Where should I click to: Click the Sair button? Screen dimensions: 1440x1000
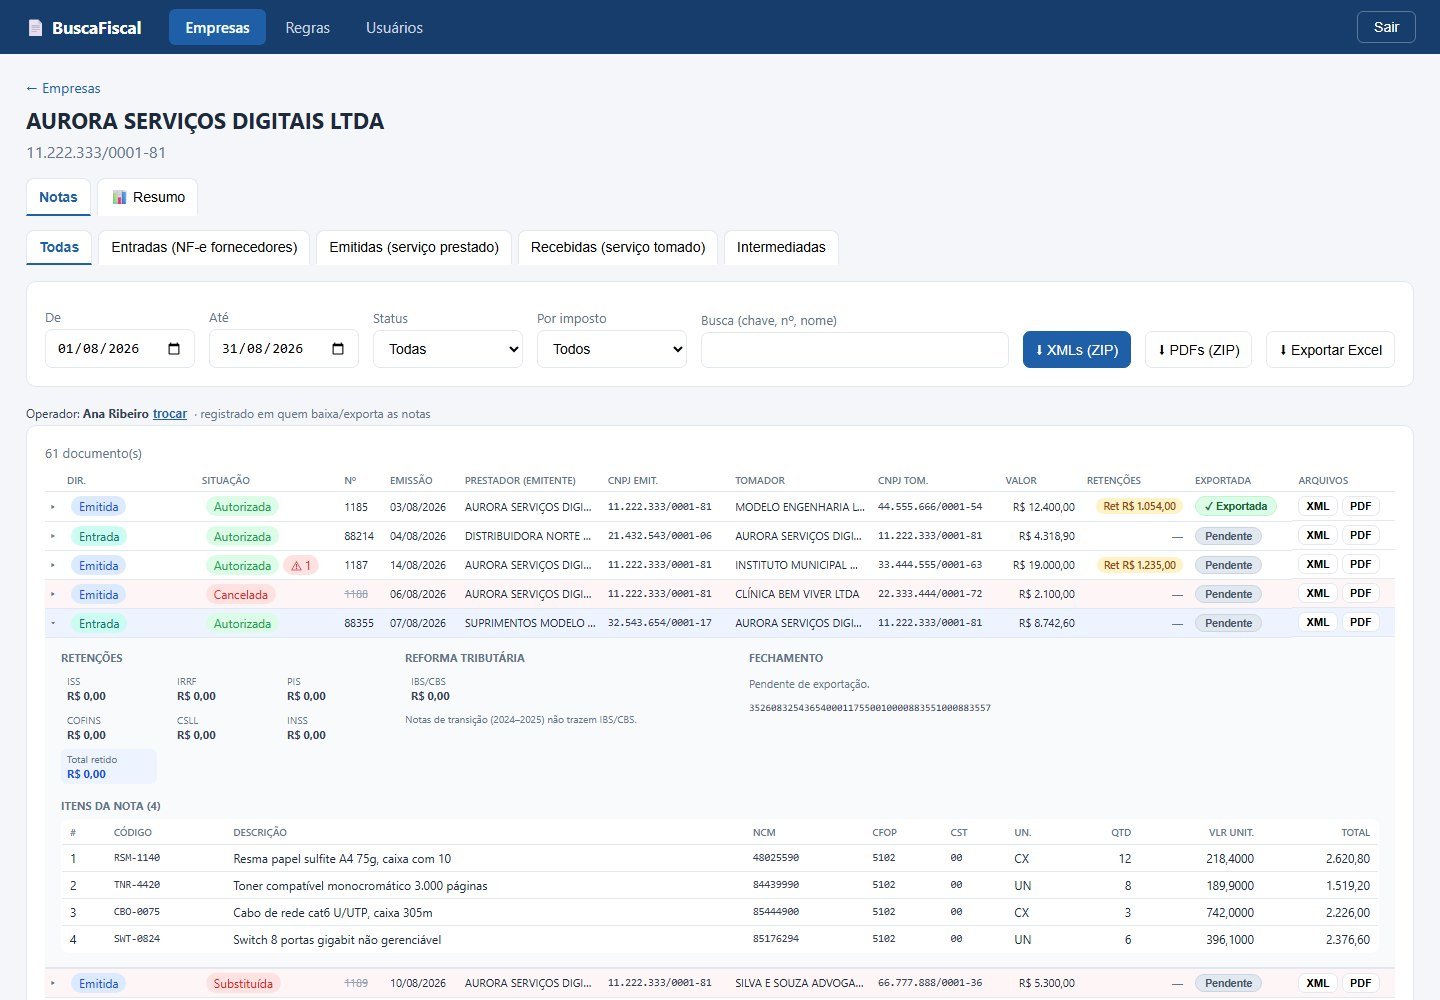tap(1386, 27)
